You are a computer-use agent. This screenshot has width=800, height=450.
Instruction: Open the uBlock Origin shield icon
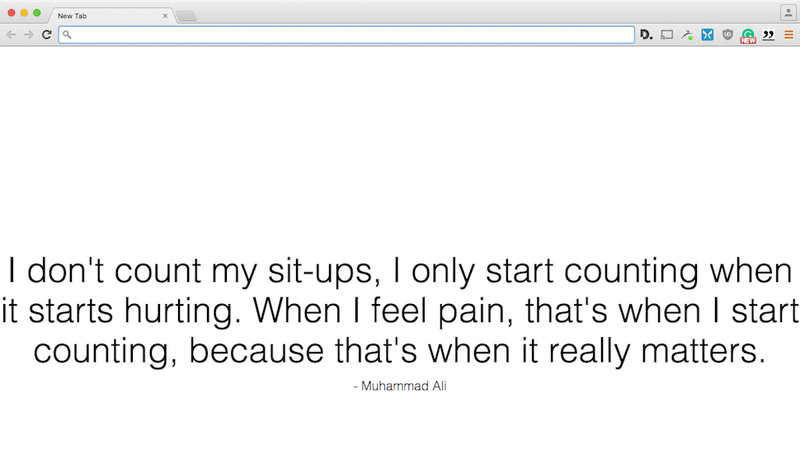click(728, 35)
